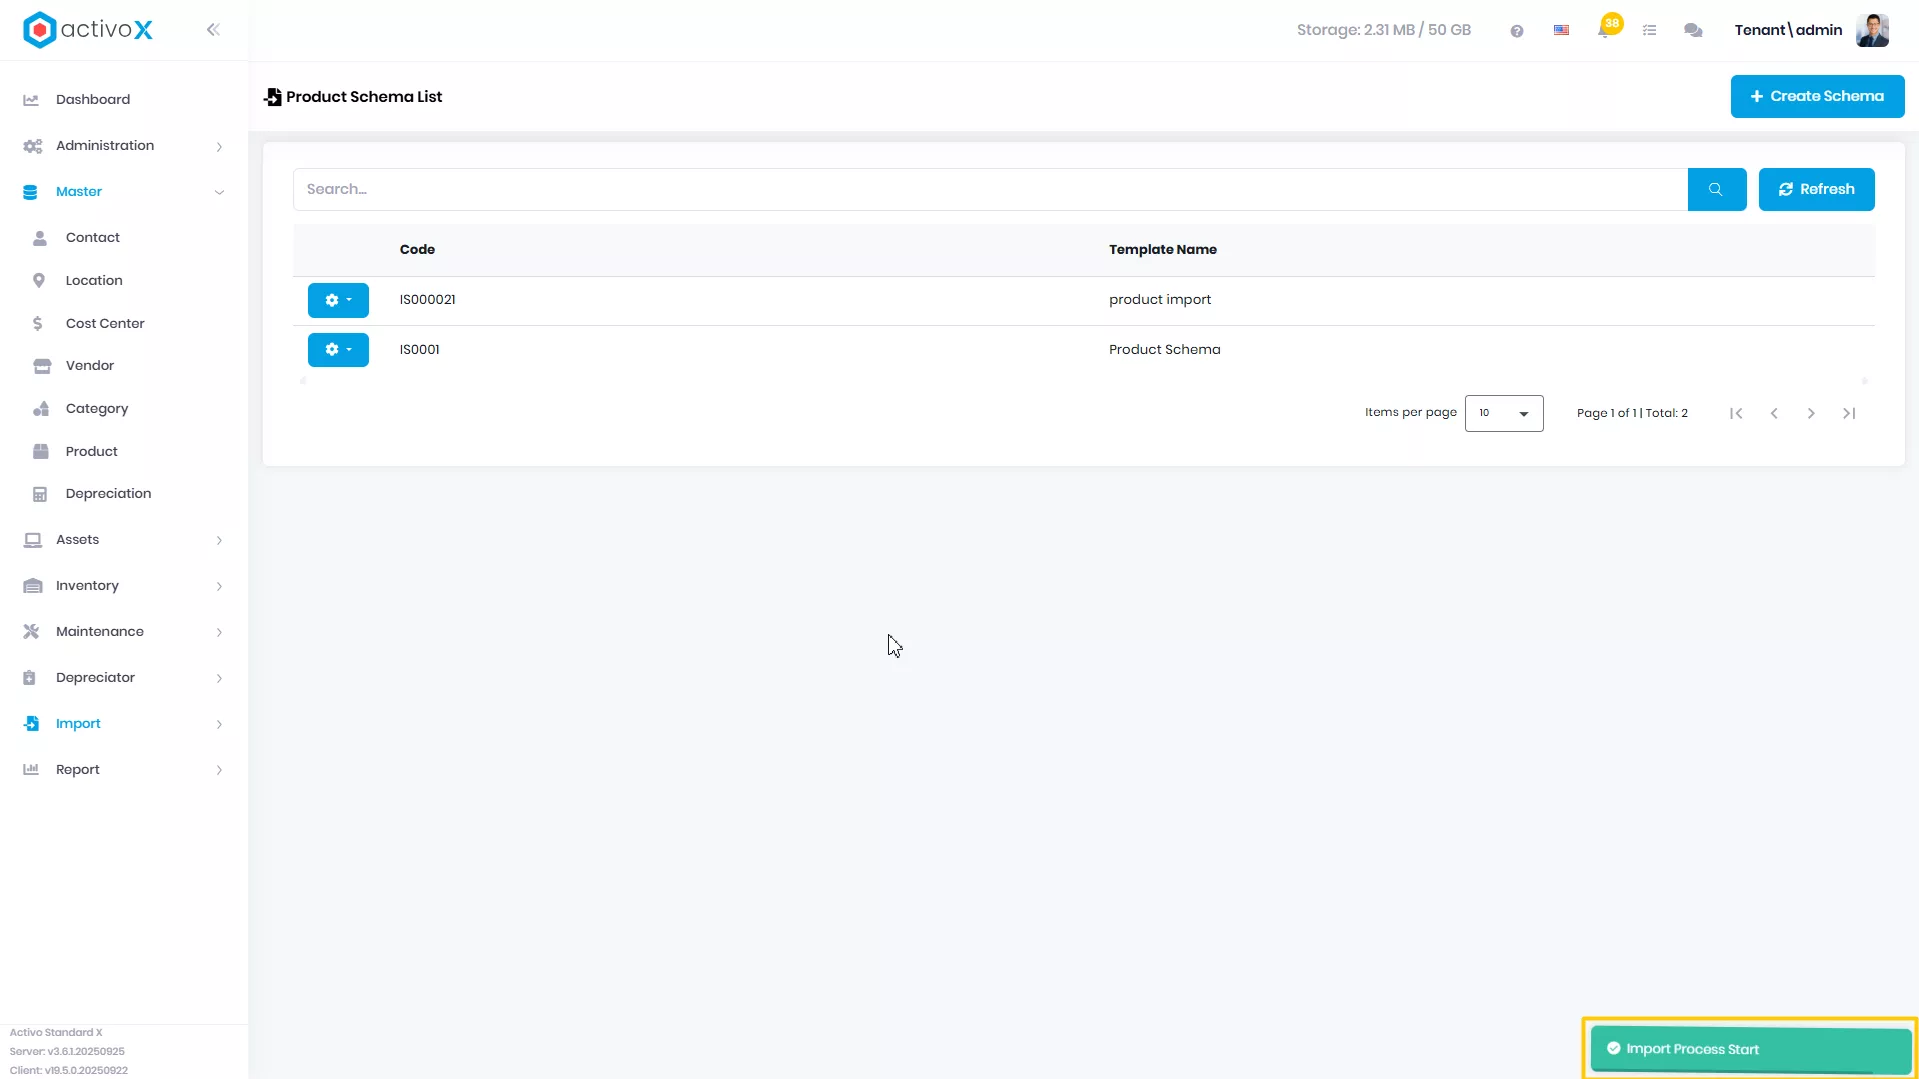Click the 'product import' template name
Viewport: 1919px width, 1079px height.
pos(1160,299)
